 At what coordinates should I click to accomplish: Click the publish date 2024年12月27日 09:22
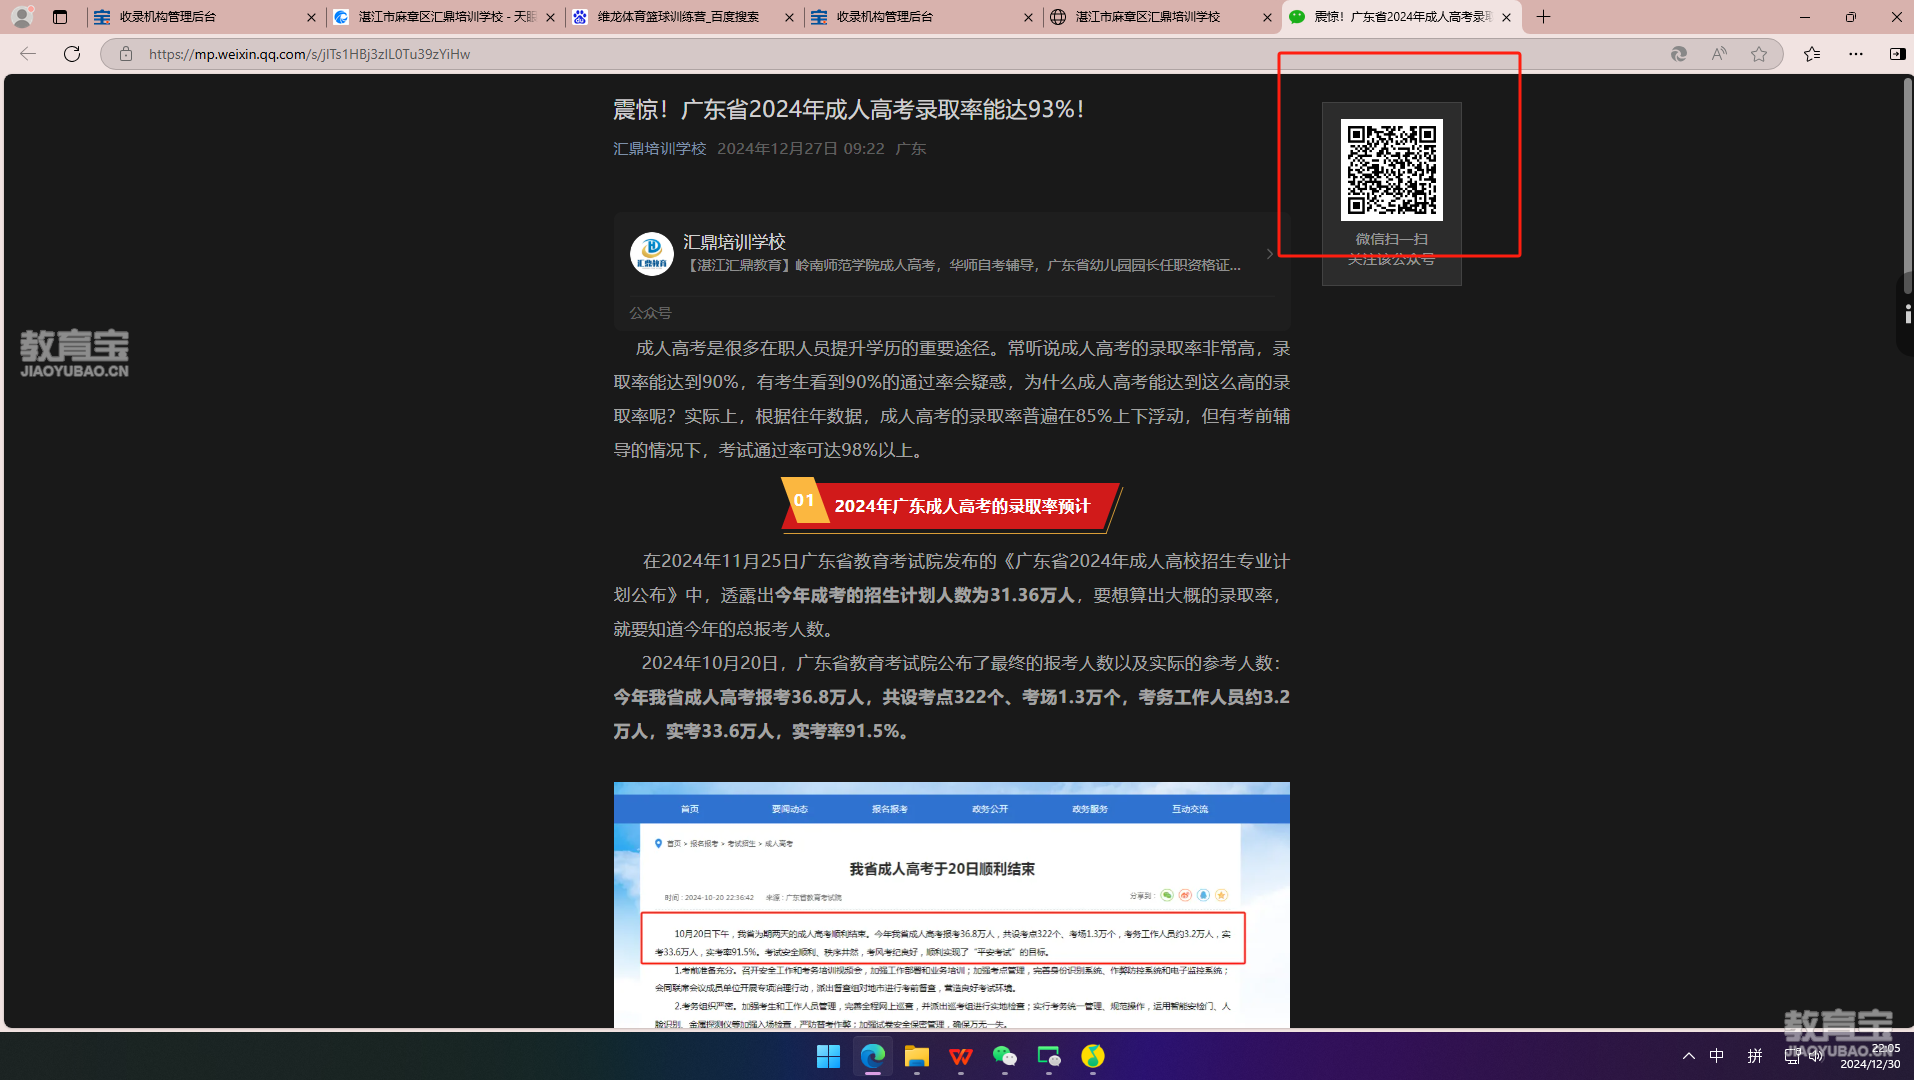[801, 148]
